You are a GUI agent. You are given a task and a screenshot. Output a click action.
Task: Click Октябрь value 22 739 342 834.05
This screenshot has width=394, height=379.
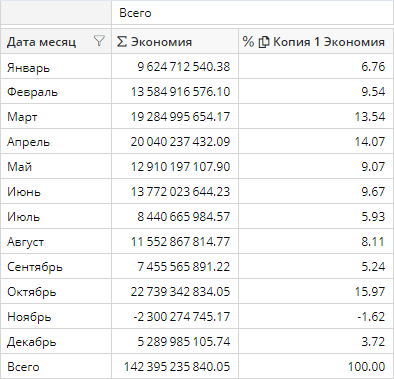click(180, 292)
